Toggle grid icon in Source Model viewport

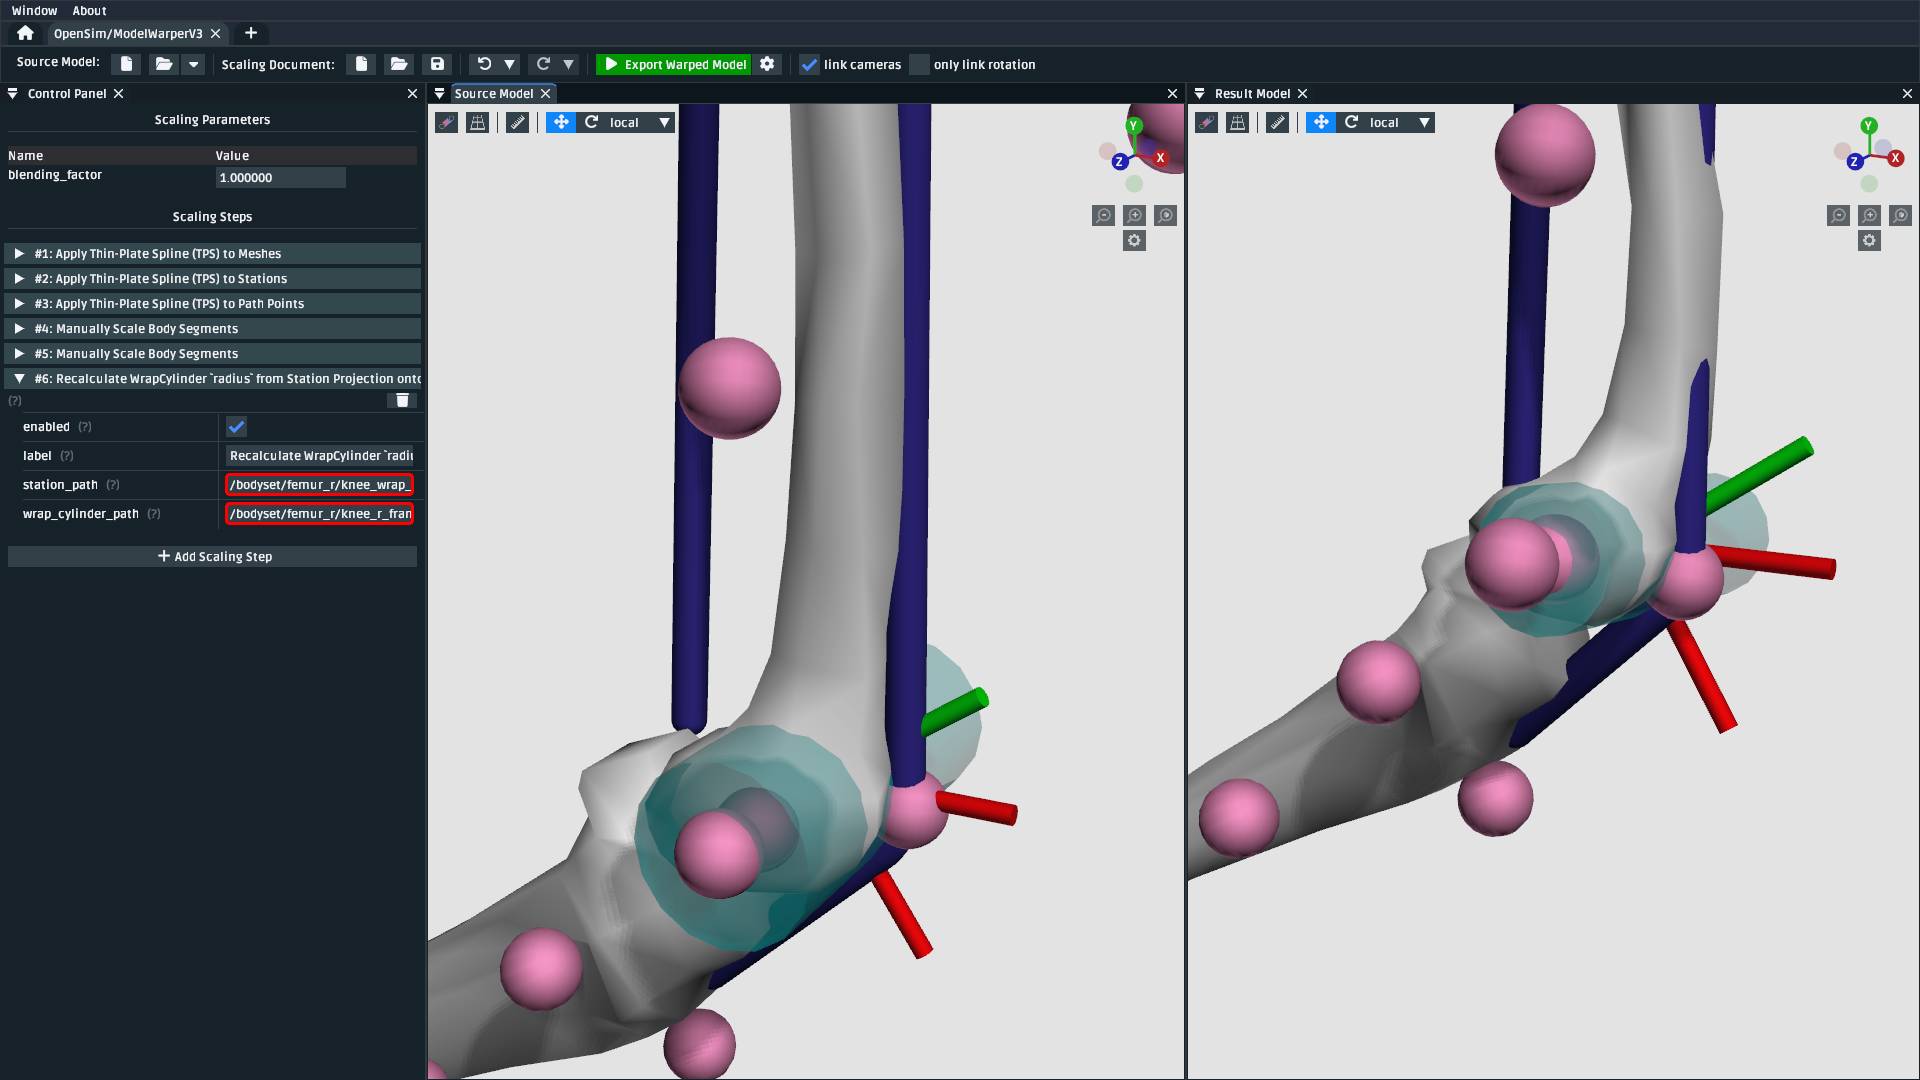478,122
